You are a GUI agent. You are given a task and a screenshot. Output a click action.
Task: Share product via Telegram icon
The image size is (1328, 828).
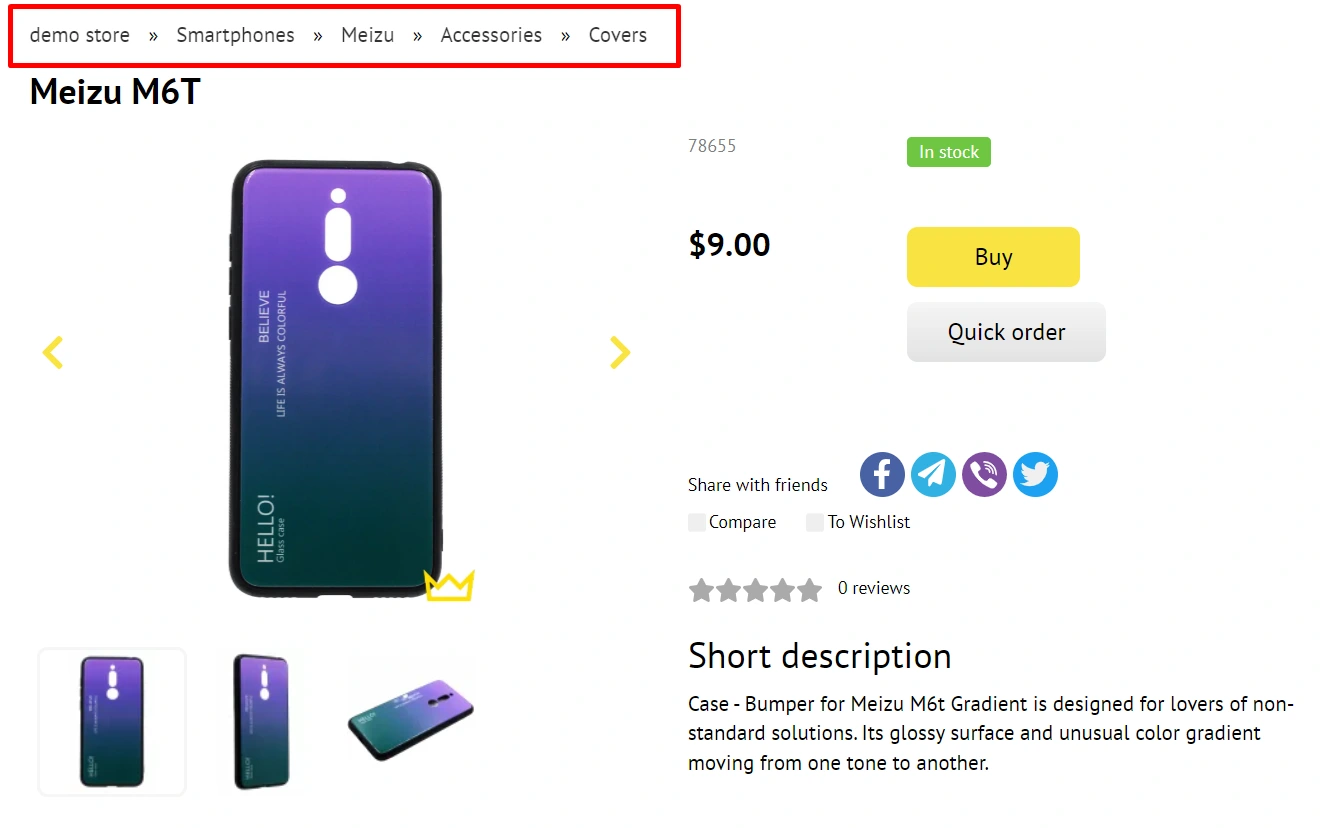[933, 474]
